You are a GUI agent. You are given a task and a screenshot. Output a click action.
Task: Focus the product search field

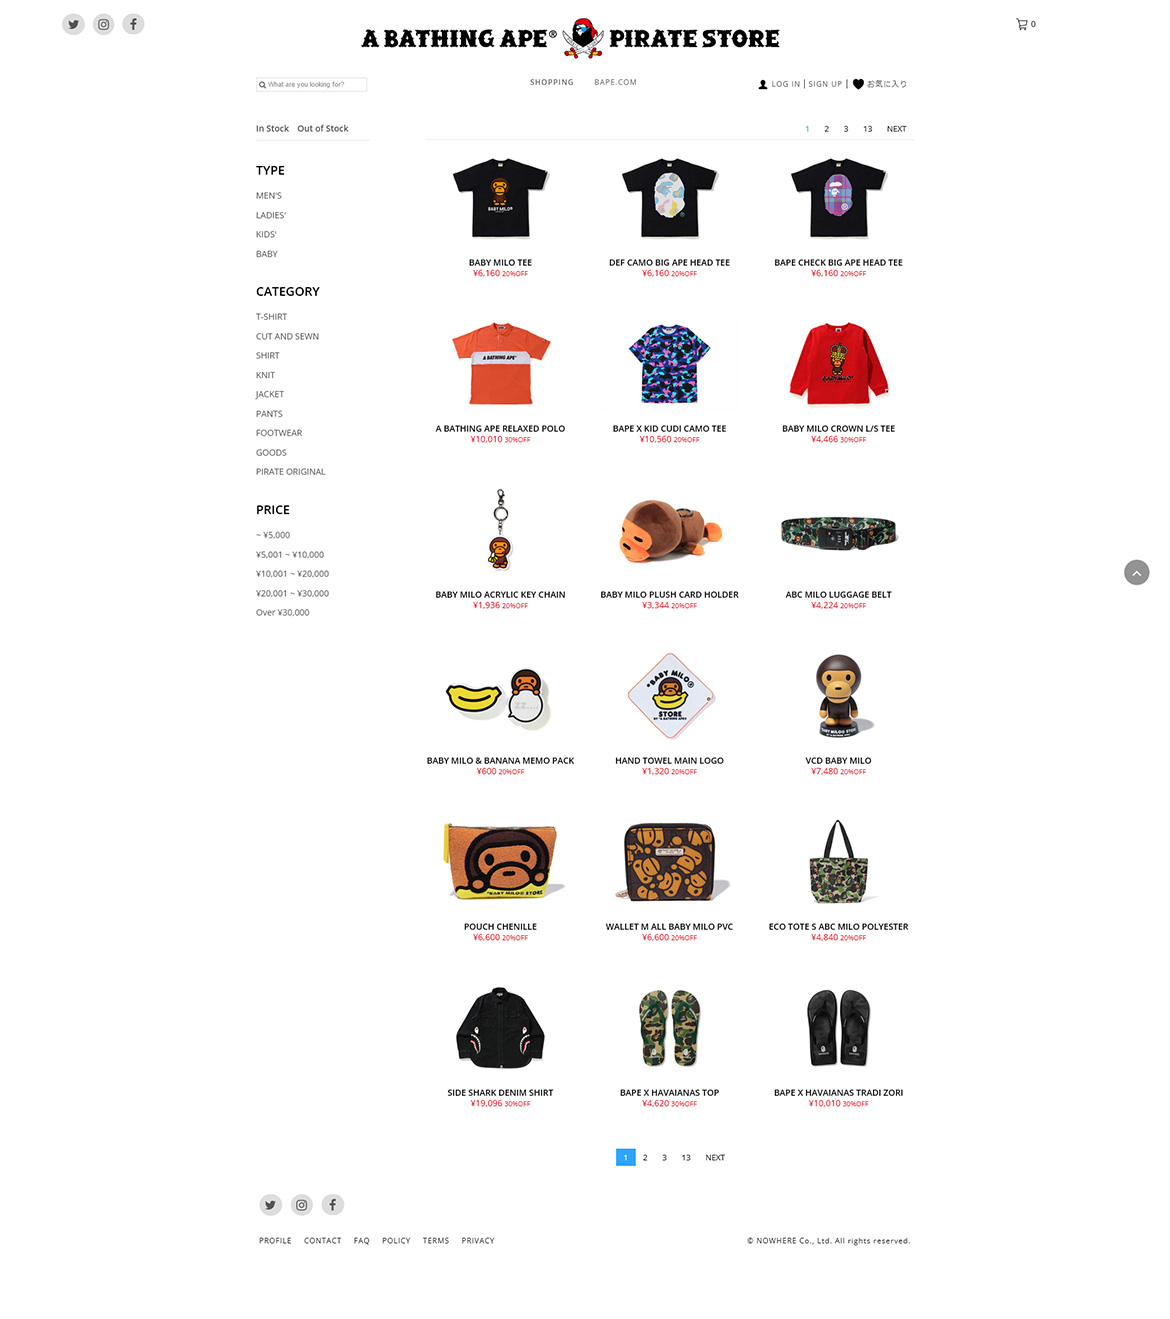(312, 85)
